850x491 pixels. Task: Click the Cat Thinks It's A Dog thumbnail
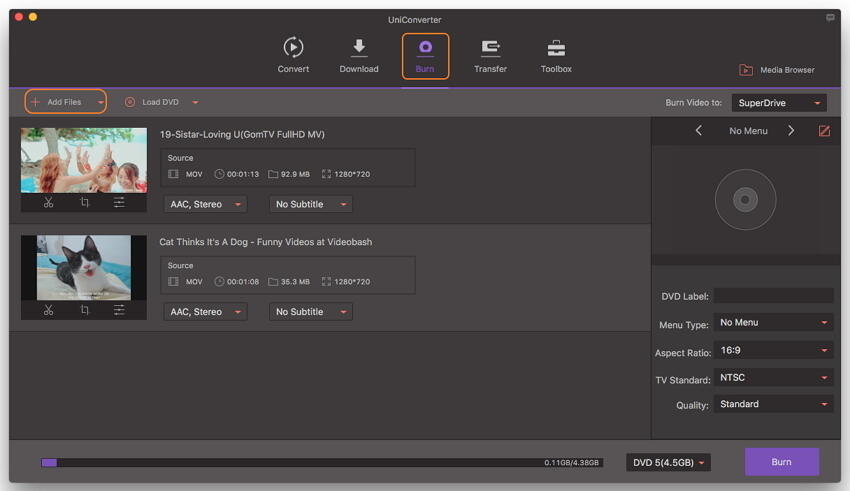click(x=83, y=268)
